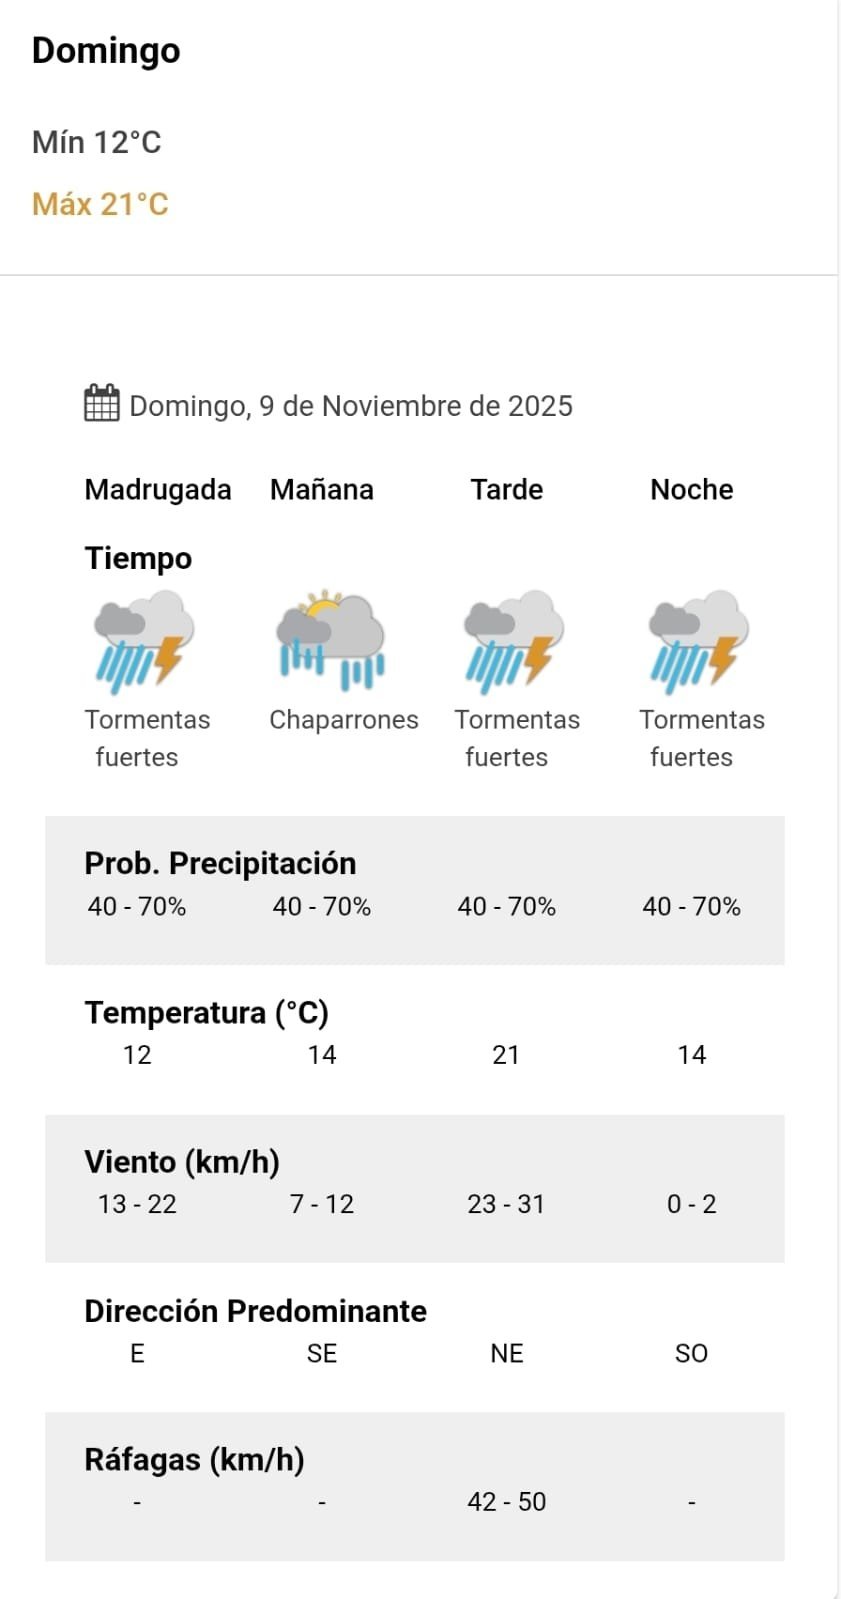Screen dimensions: 841x1599
Task: Tap the Tarde thunderstorm icon
Action: point(513,642)
